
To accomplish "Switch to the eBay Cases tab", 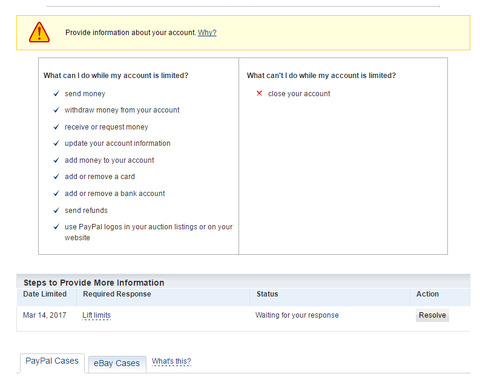I will click(117, 363).
